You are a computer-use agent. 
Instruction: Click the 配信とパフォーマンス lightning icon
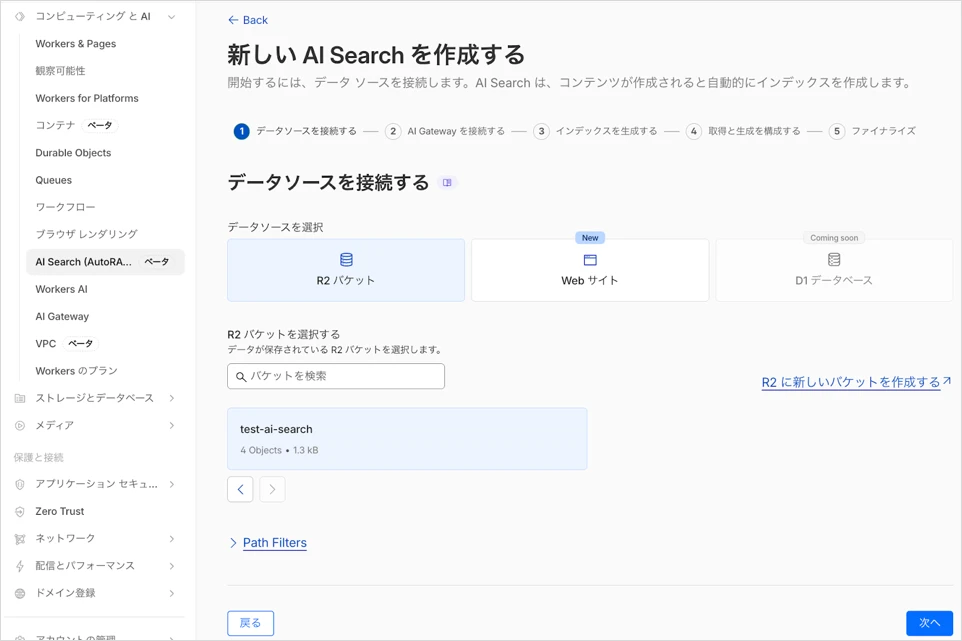coord(20,566)
